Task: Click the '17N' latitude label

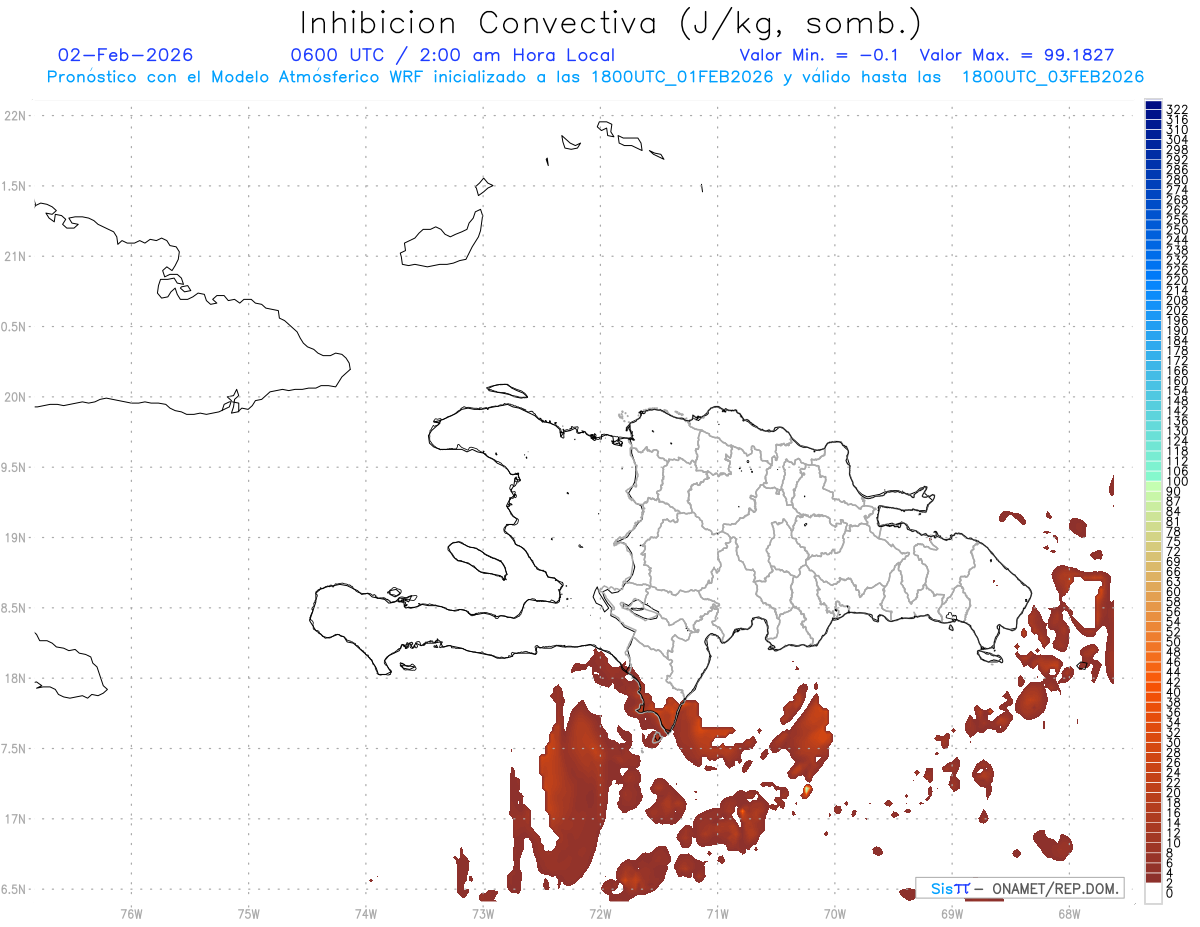Action: (14, 818)
